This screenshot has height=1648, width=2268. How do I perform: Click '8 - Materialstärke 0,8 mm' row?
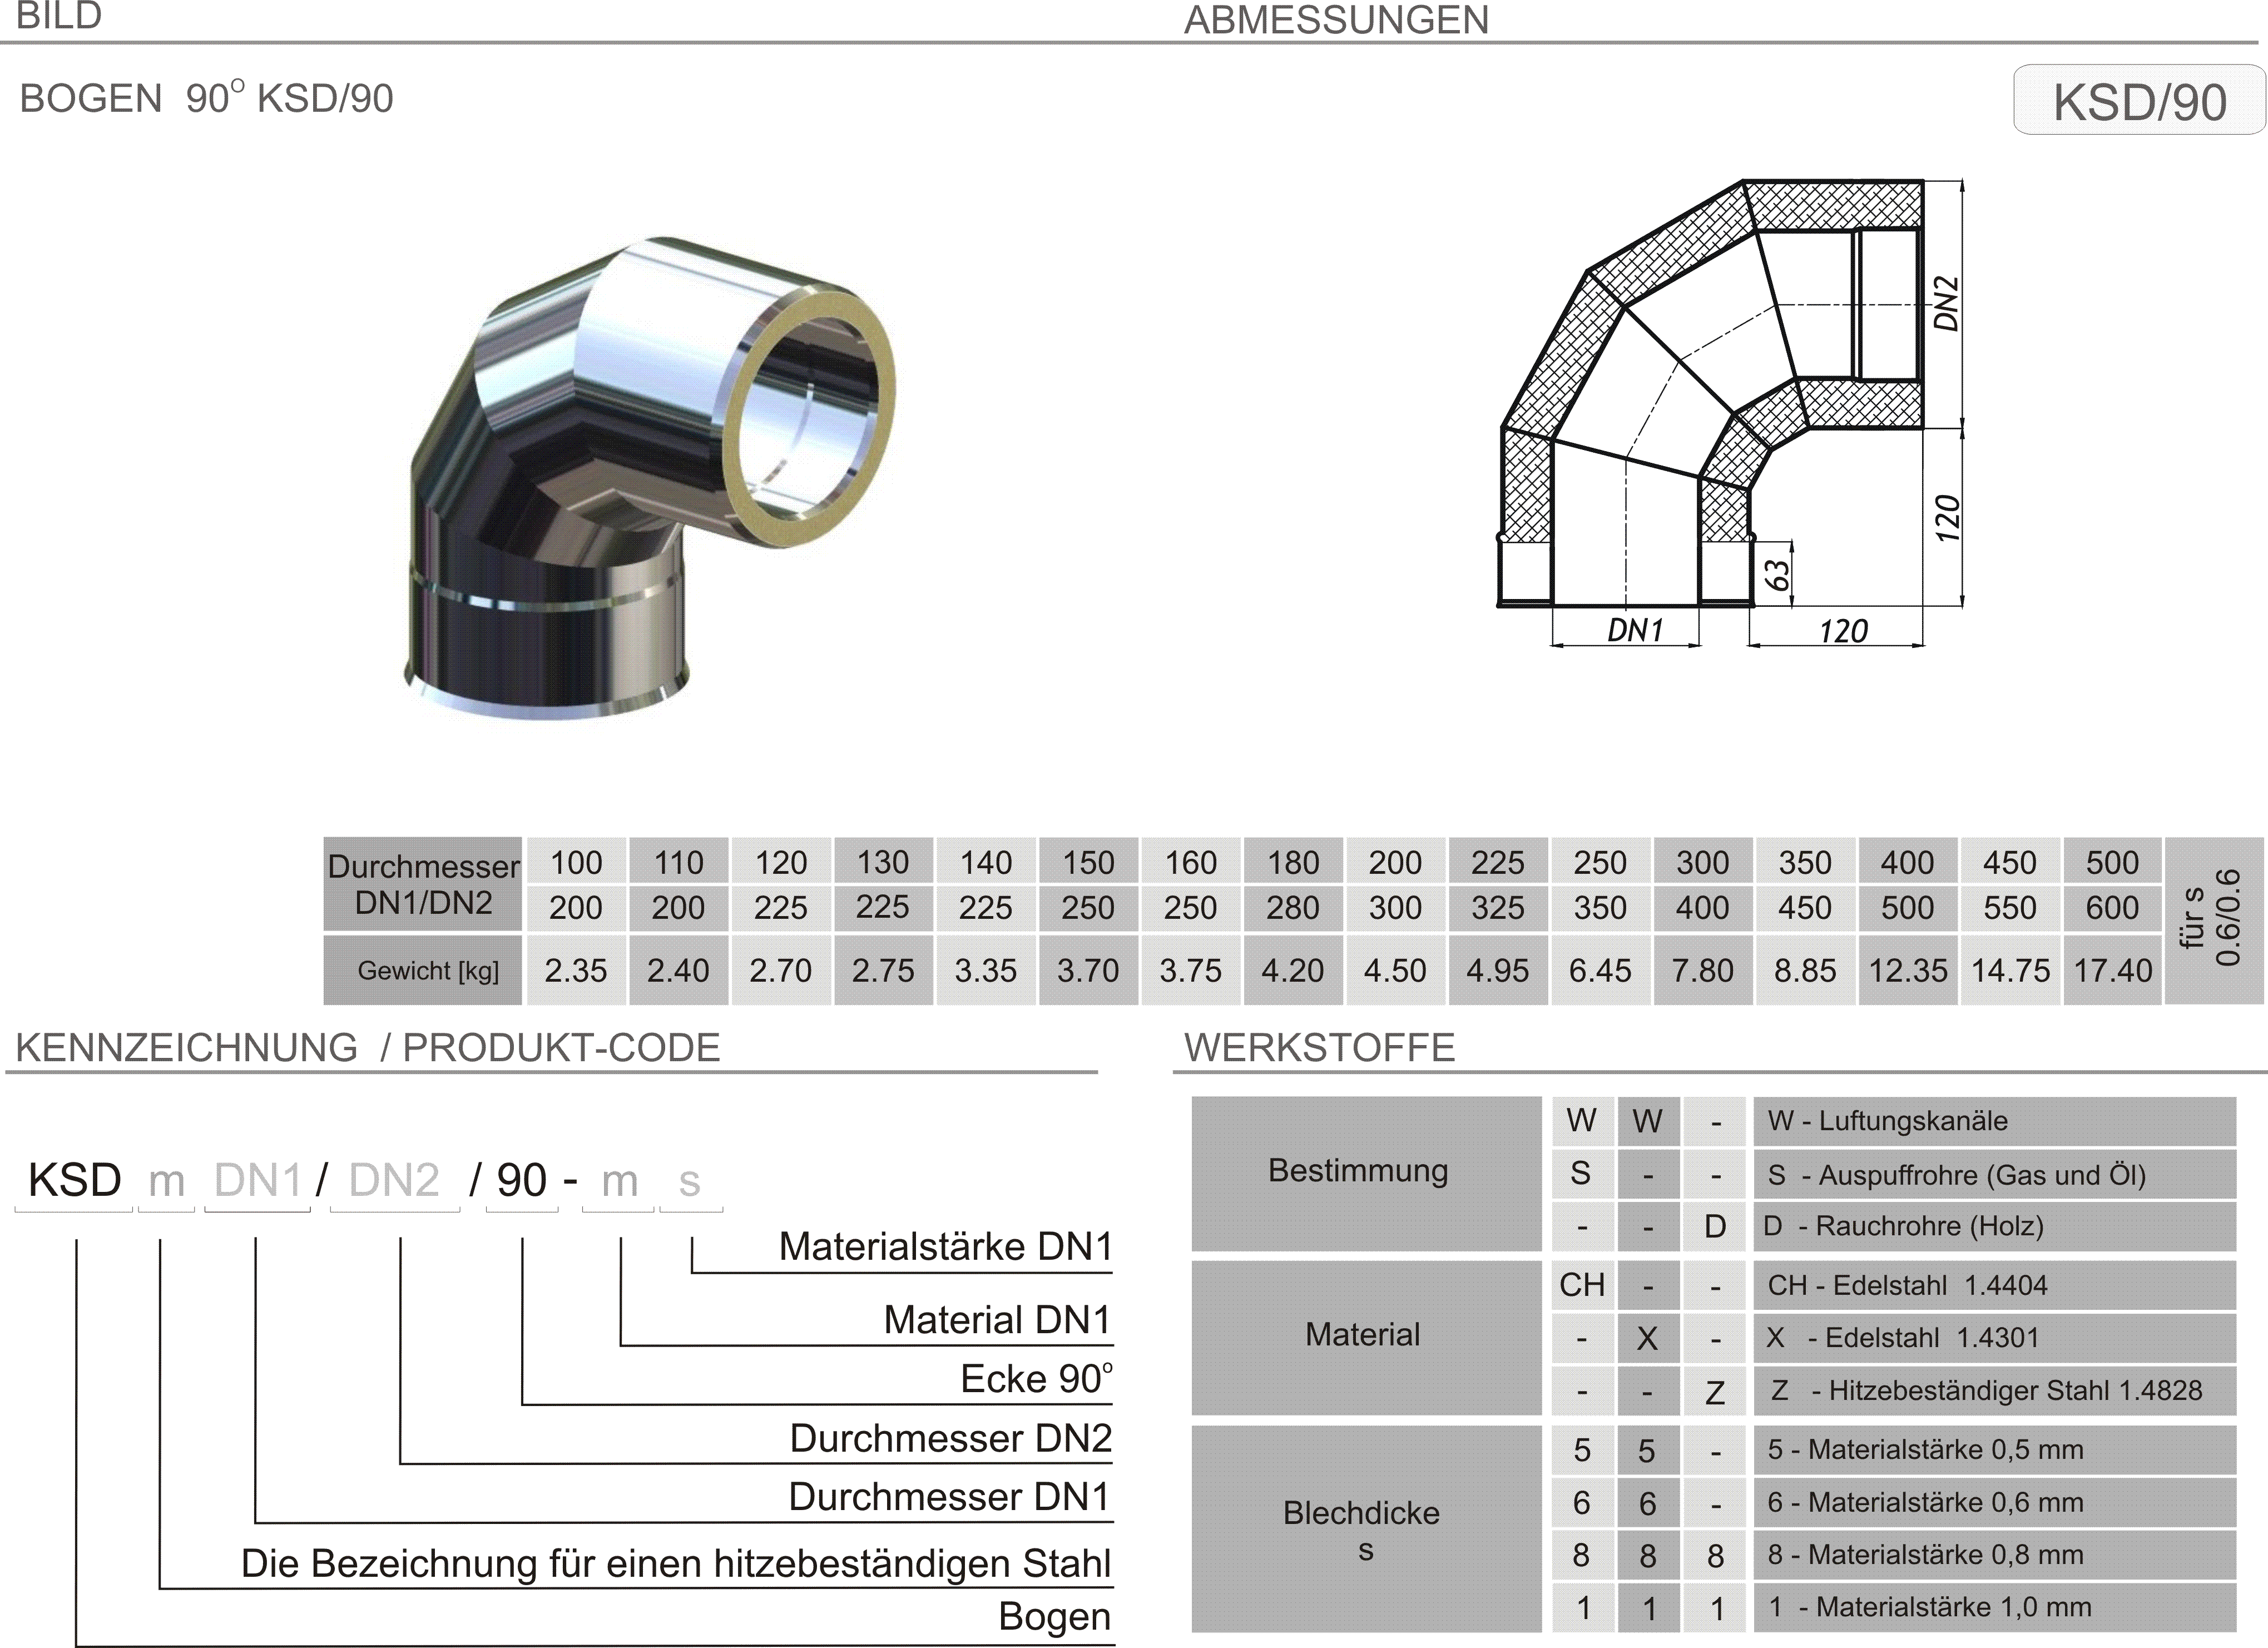pyautogui.click(x=1994, y=1555)
